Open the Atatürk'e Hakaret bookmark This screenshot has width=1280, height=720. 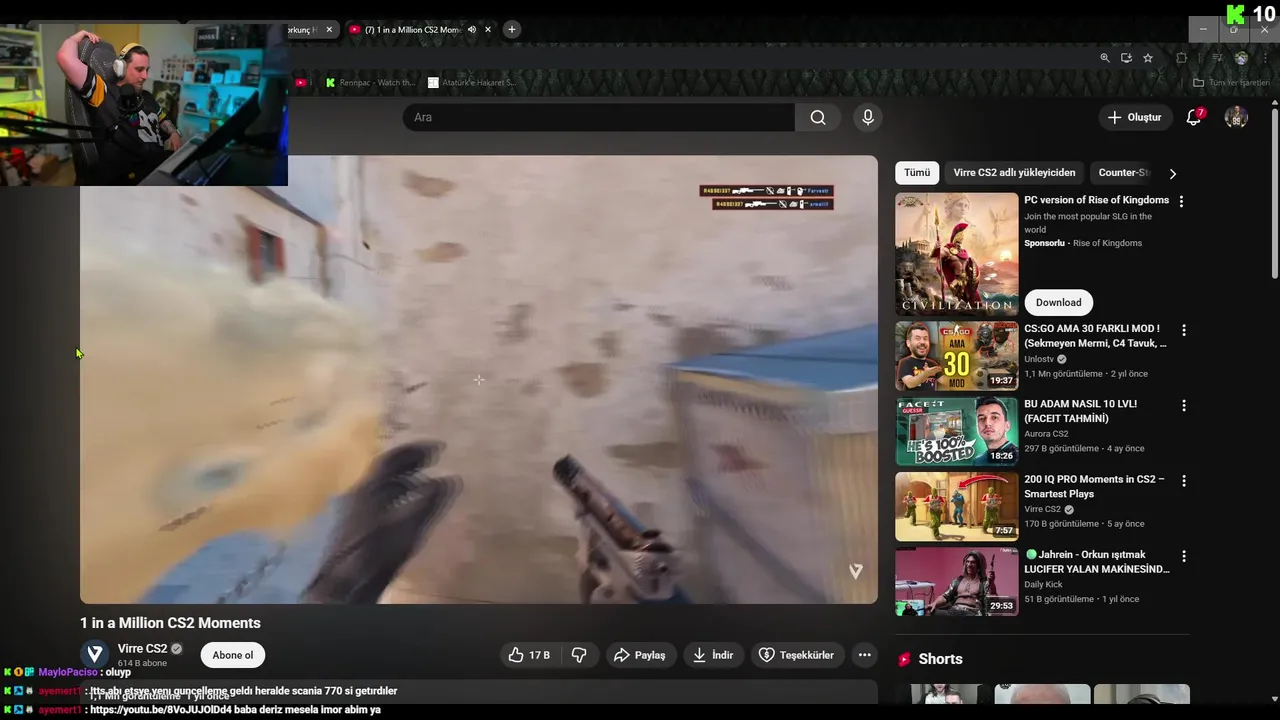[x=471, y=83]
